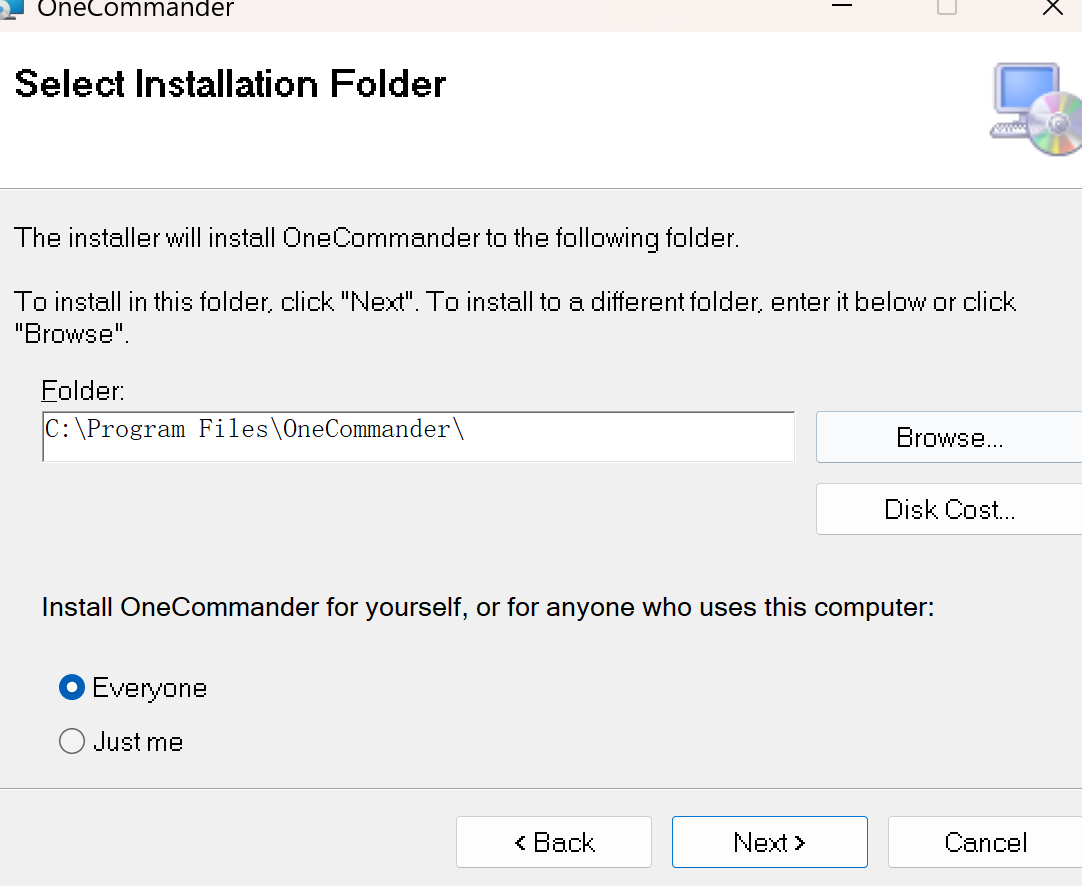Minimize the installer window

(x=842, y=6)
